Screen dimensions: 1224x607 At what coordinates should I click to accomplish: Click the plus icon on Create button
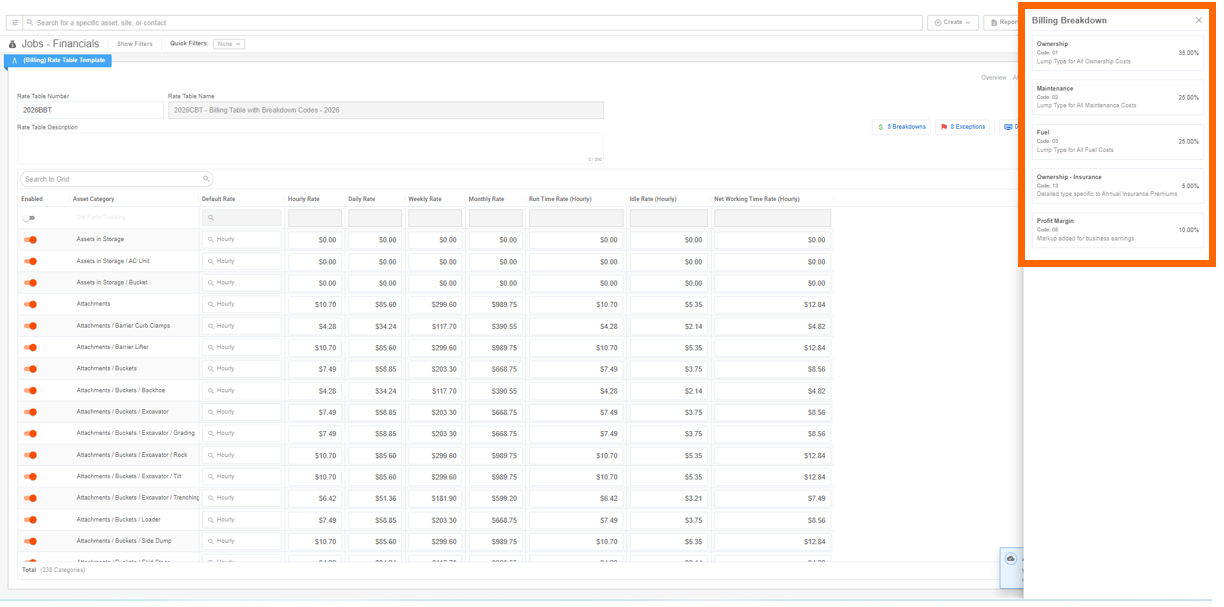(x=938, y=22)
